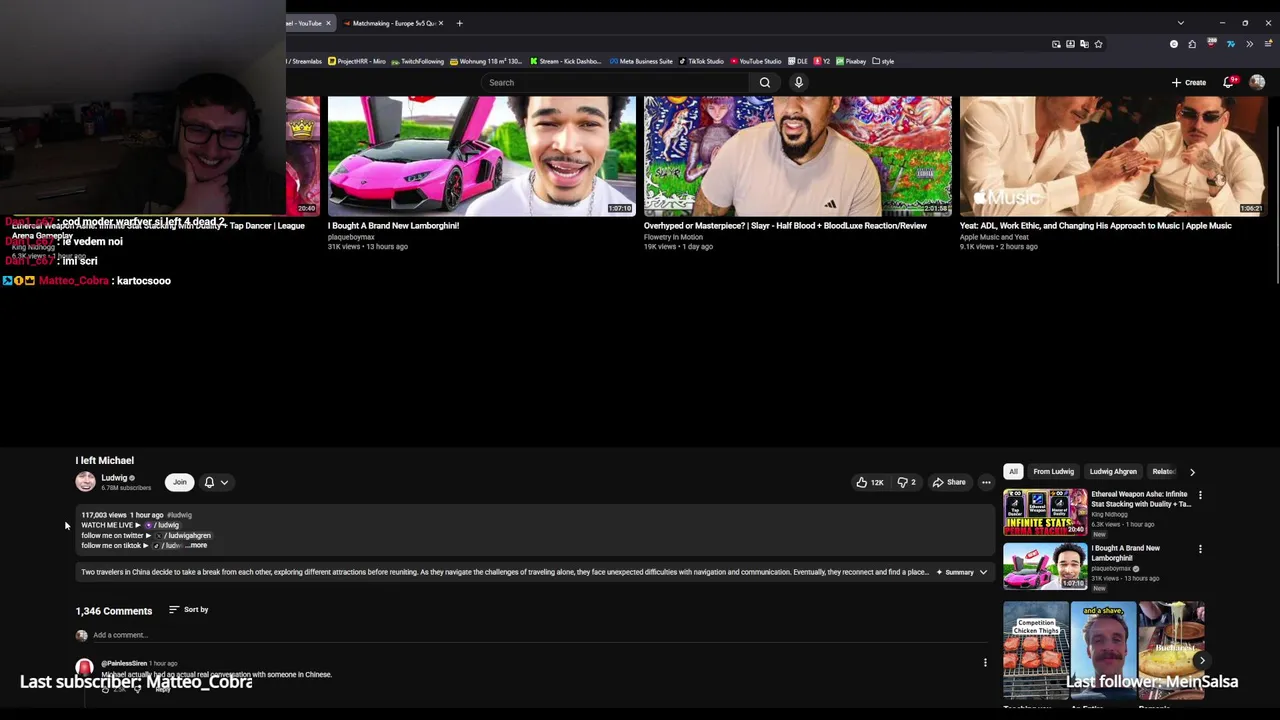The width and height of the screenshot is (1280, 720).
Task: Open @PainlessSiren commenter profile
Action: pos(124,663)
